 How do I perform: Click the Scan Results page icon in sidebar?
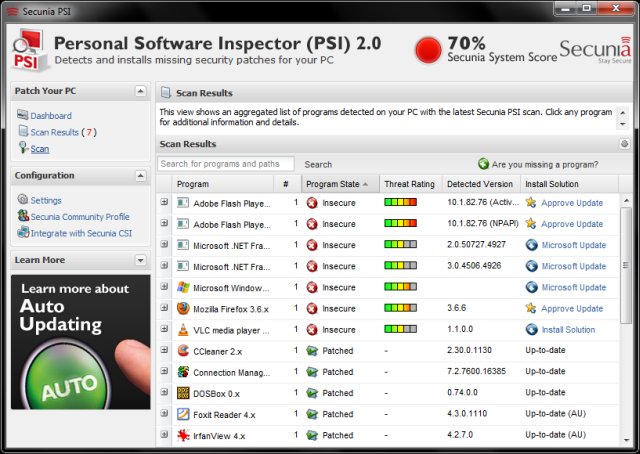(x=23, y=131)
